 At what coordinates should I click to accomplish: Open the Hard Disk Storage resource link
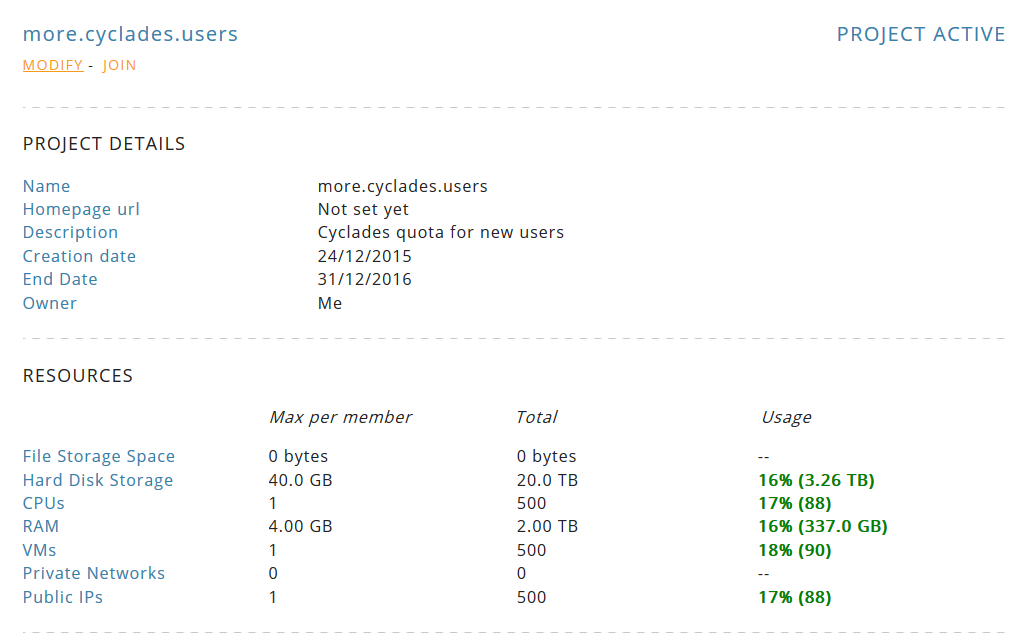tap(97, 479)
